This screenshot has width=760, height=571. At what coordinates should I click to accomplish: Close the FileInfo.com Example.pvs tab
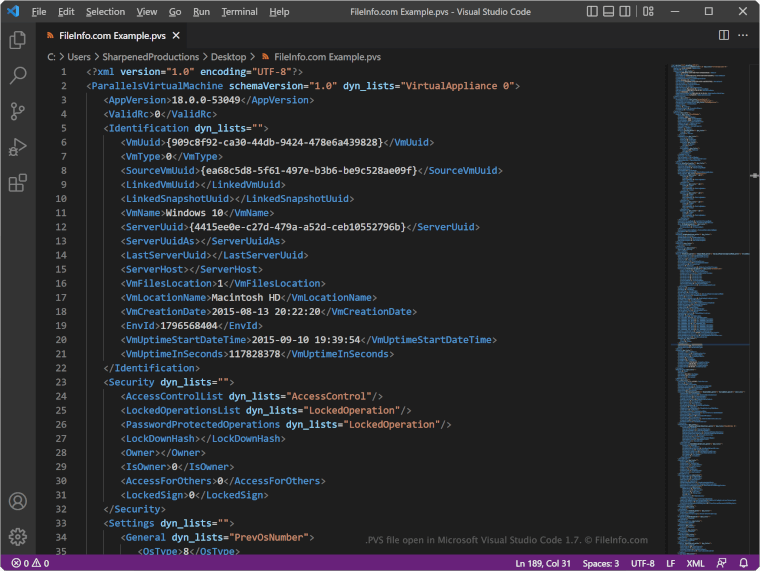[x=175, y=35]
